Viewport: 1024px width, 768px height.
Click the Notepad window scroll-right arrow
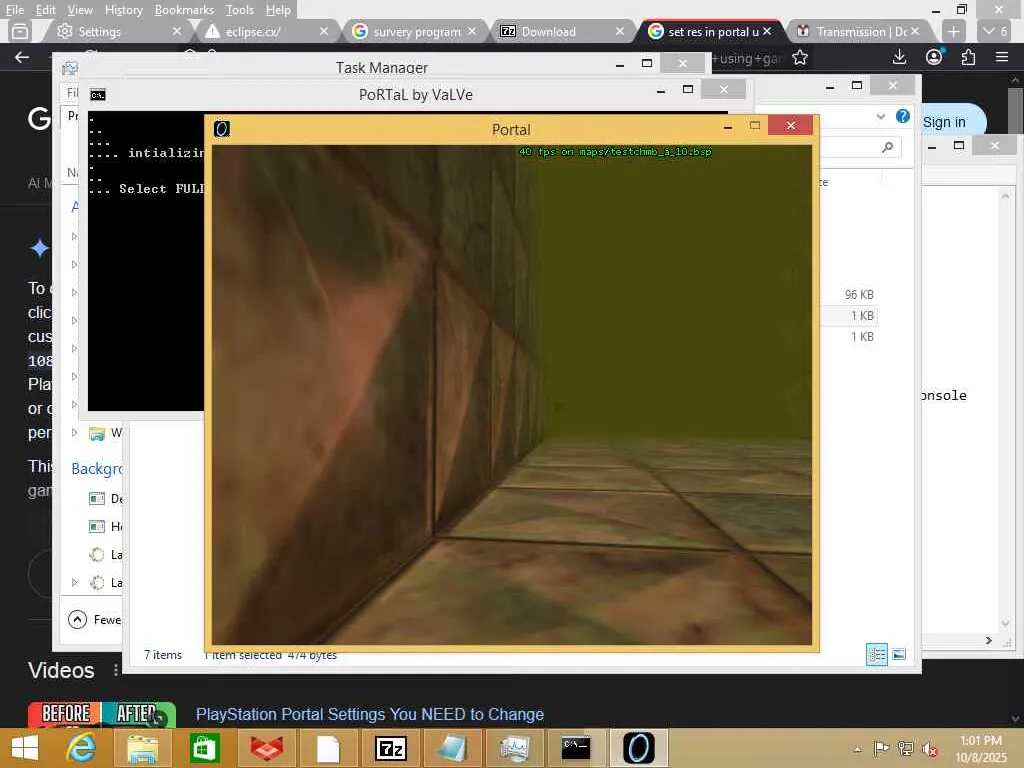[989, 641]
